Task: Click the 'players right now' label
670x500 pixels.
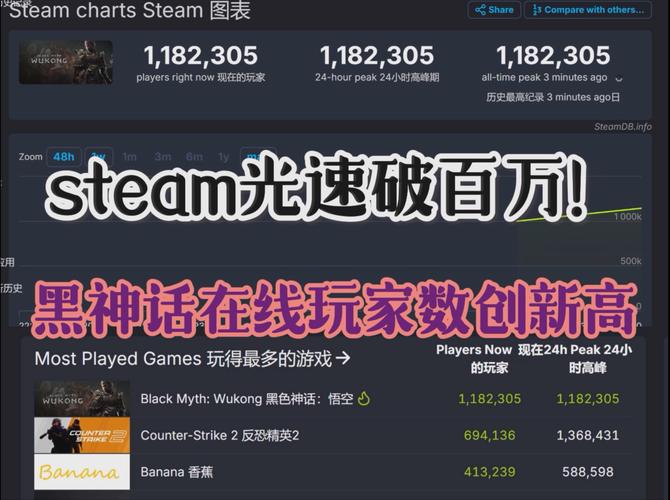Action: click(200, 77)
